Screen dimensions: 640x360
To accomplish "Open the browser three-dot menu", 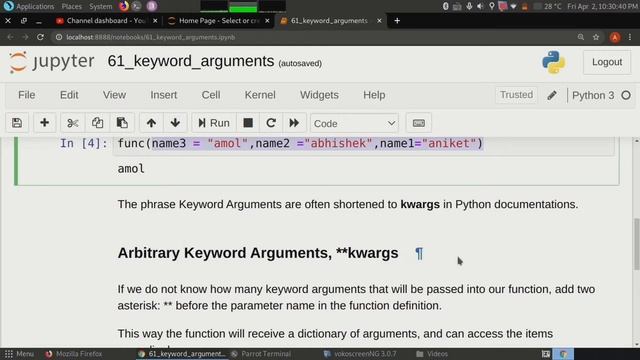I will (630, 37).
